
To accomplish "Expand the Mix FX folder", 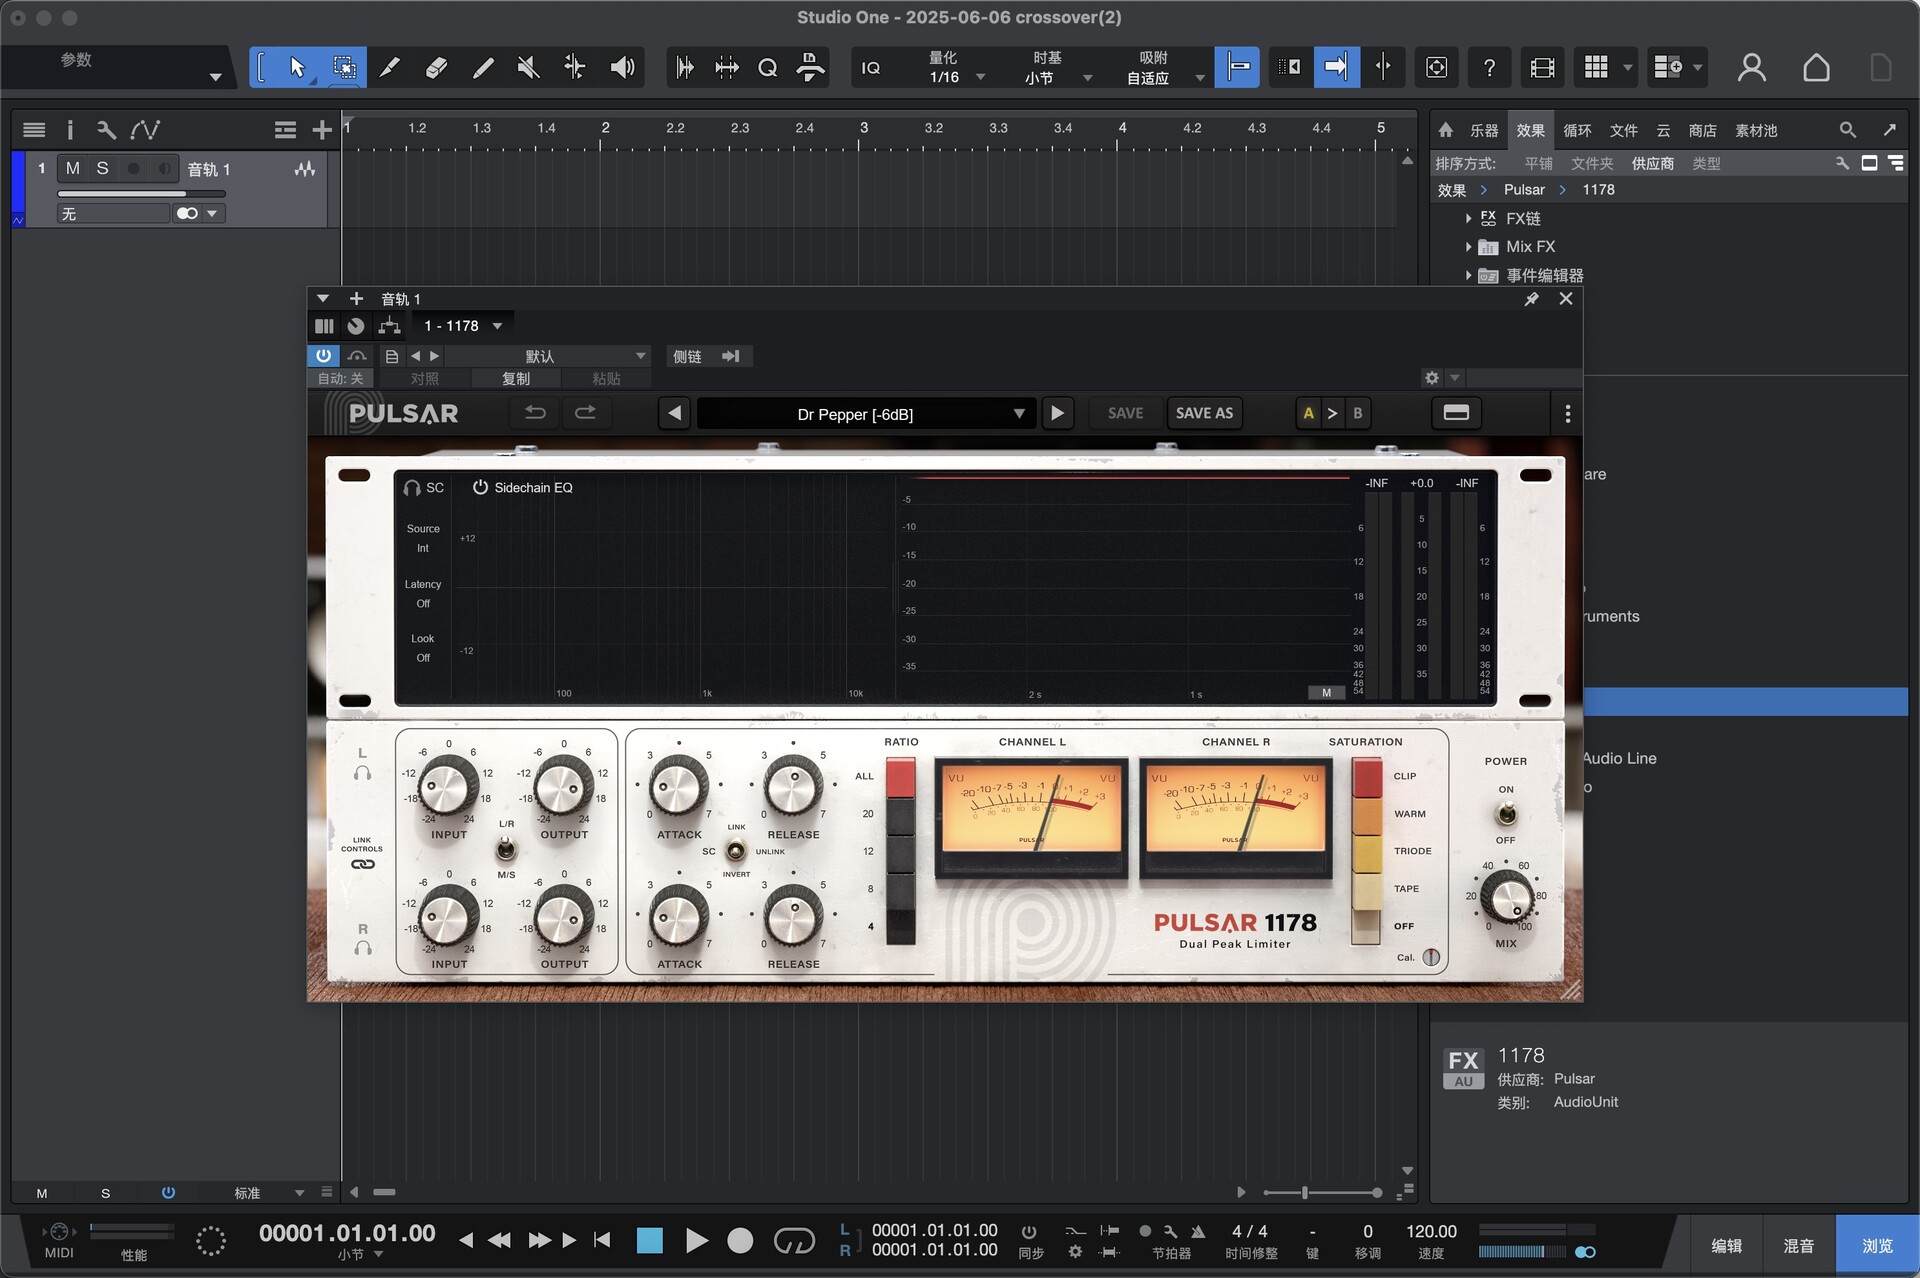I will pyautogui.click(x=1468, y=246).
